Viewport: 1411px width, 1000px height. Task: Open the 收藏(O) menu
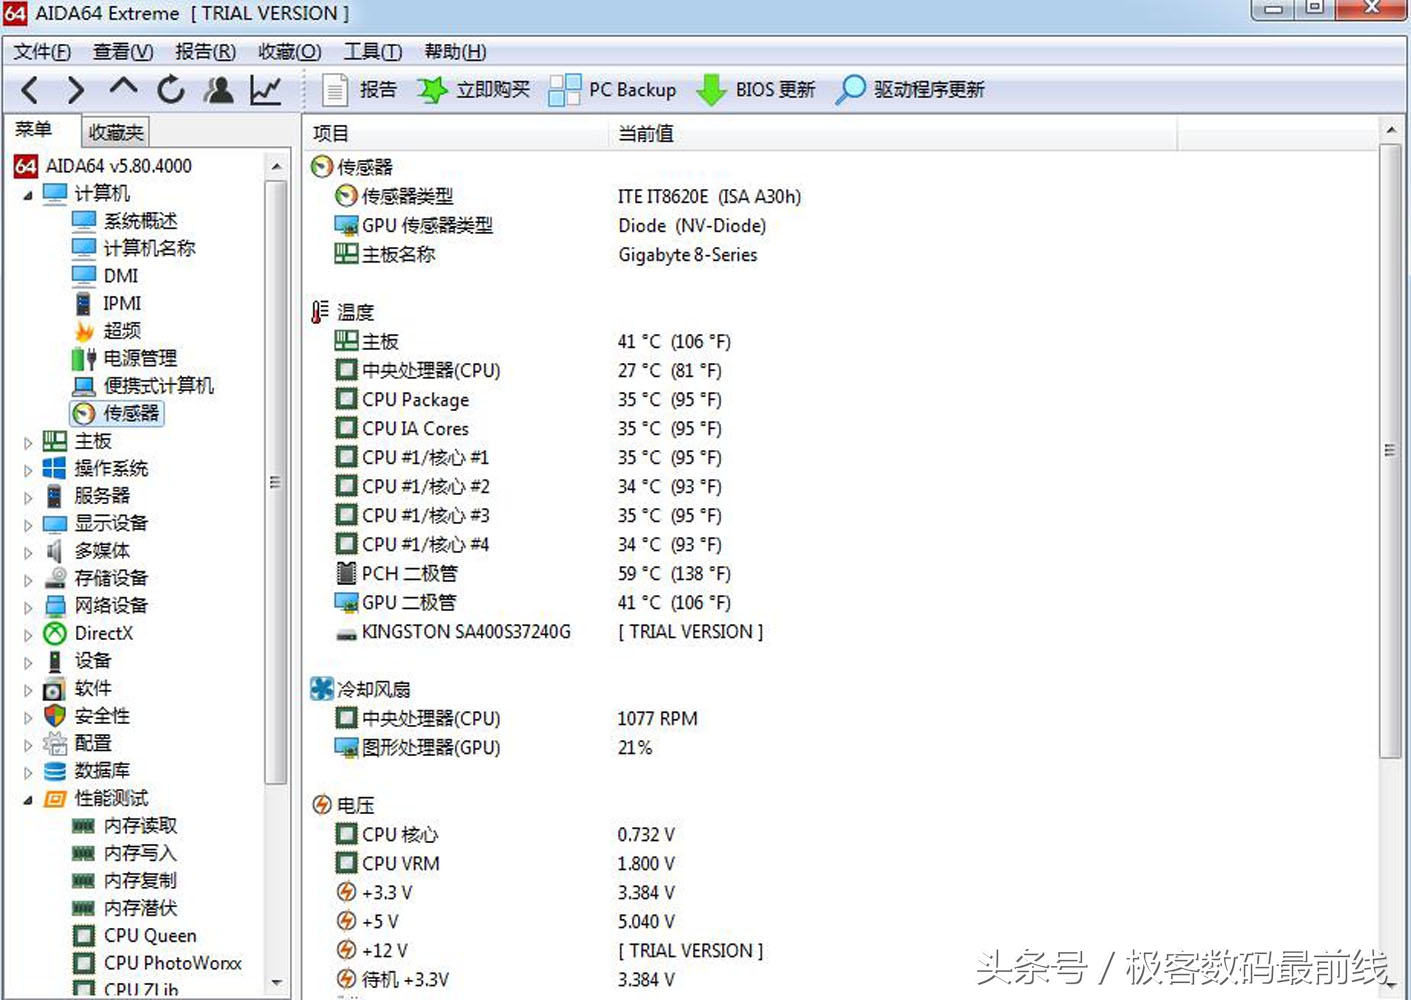[x=289, y=52]
